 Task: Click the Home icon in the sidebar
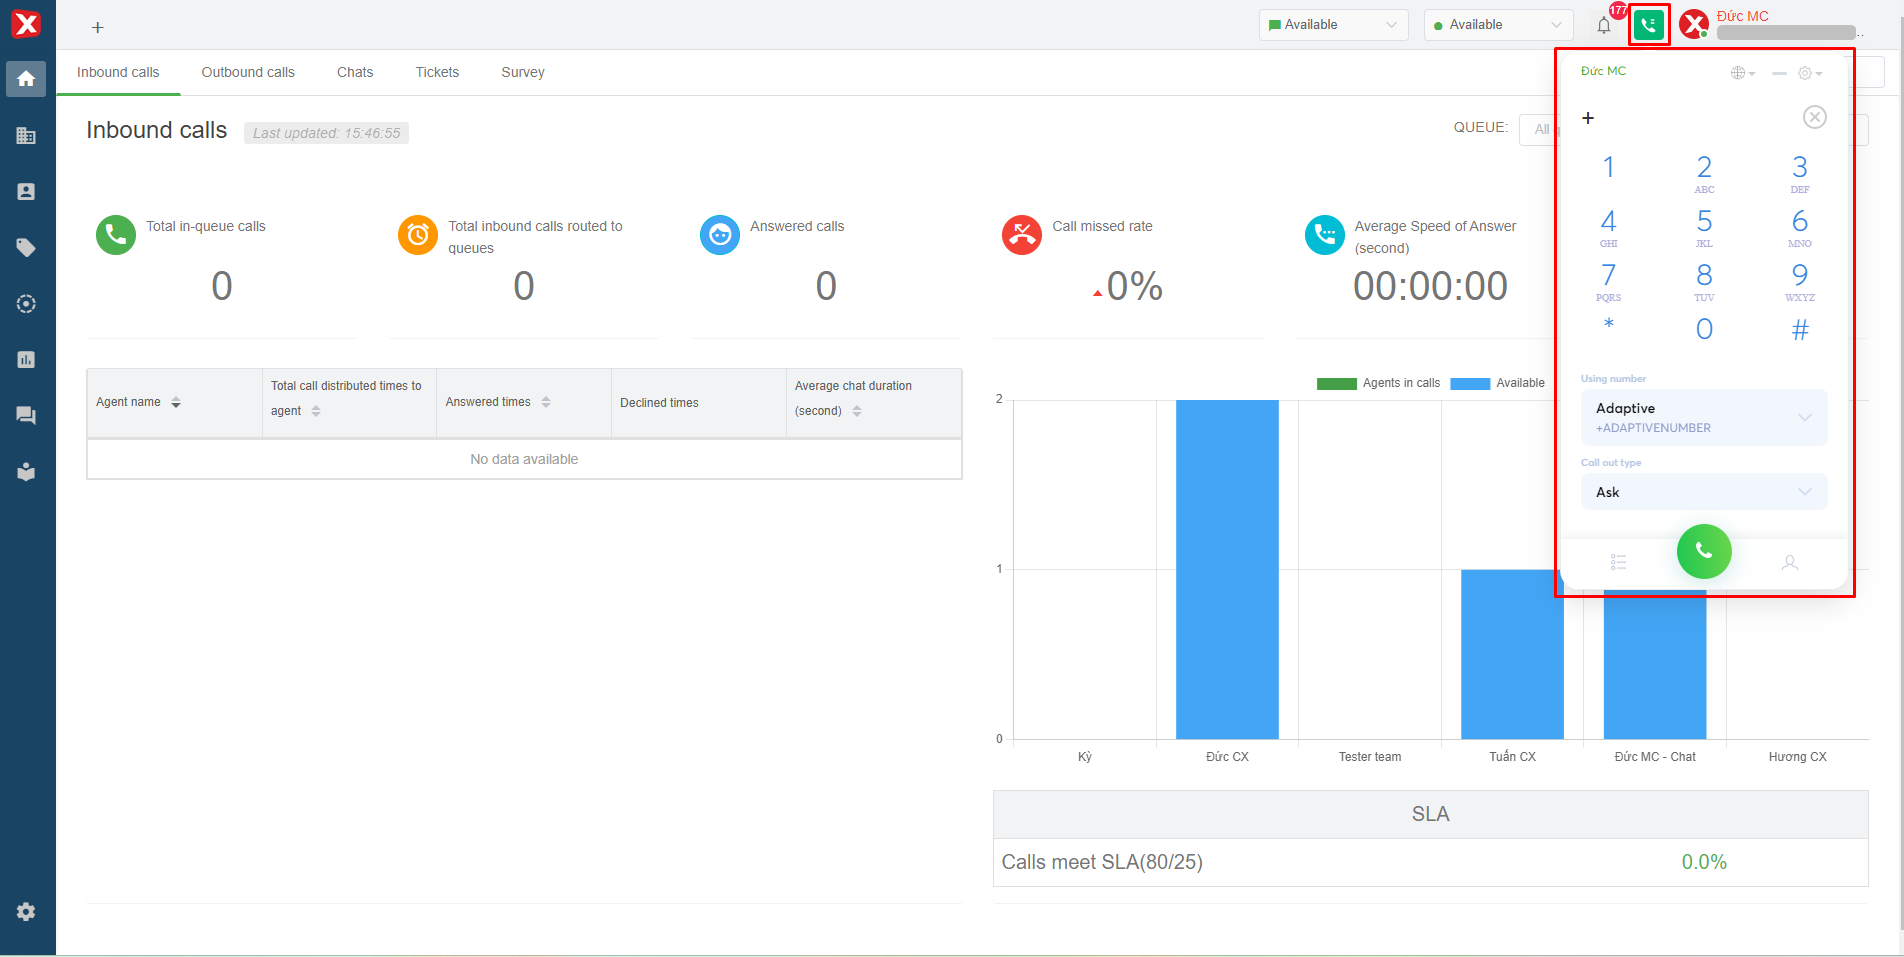click(26, 79)
